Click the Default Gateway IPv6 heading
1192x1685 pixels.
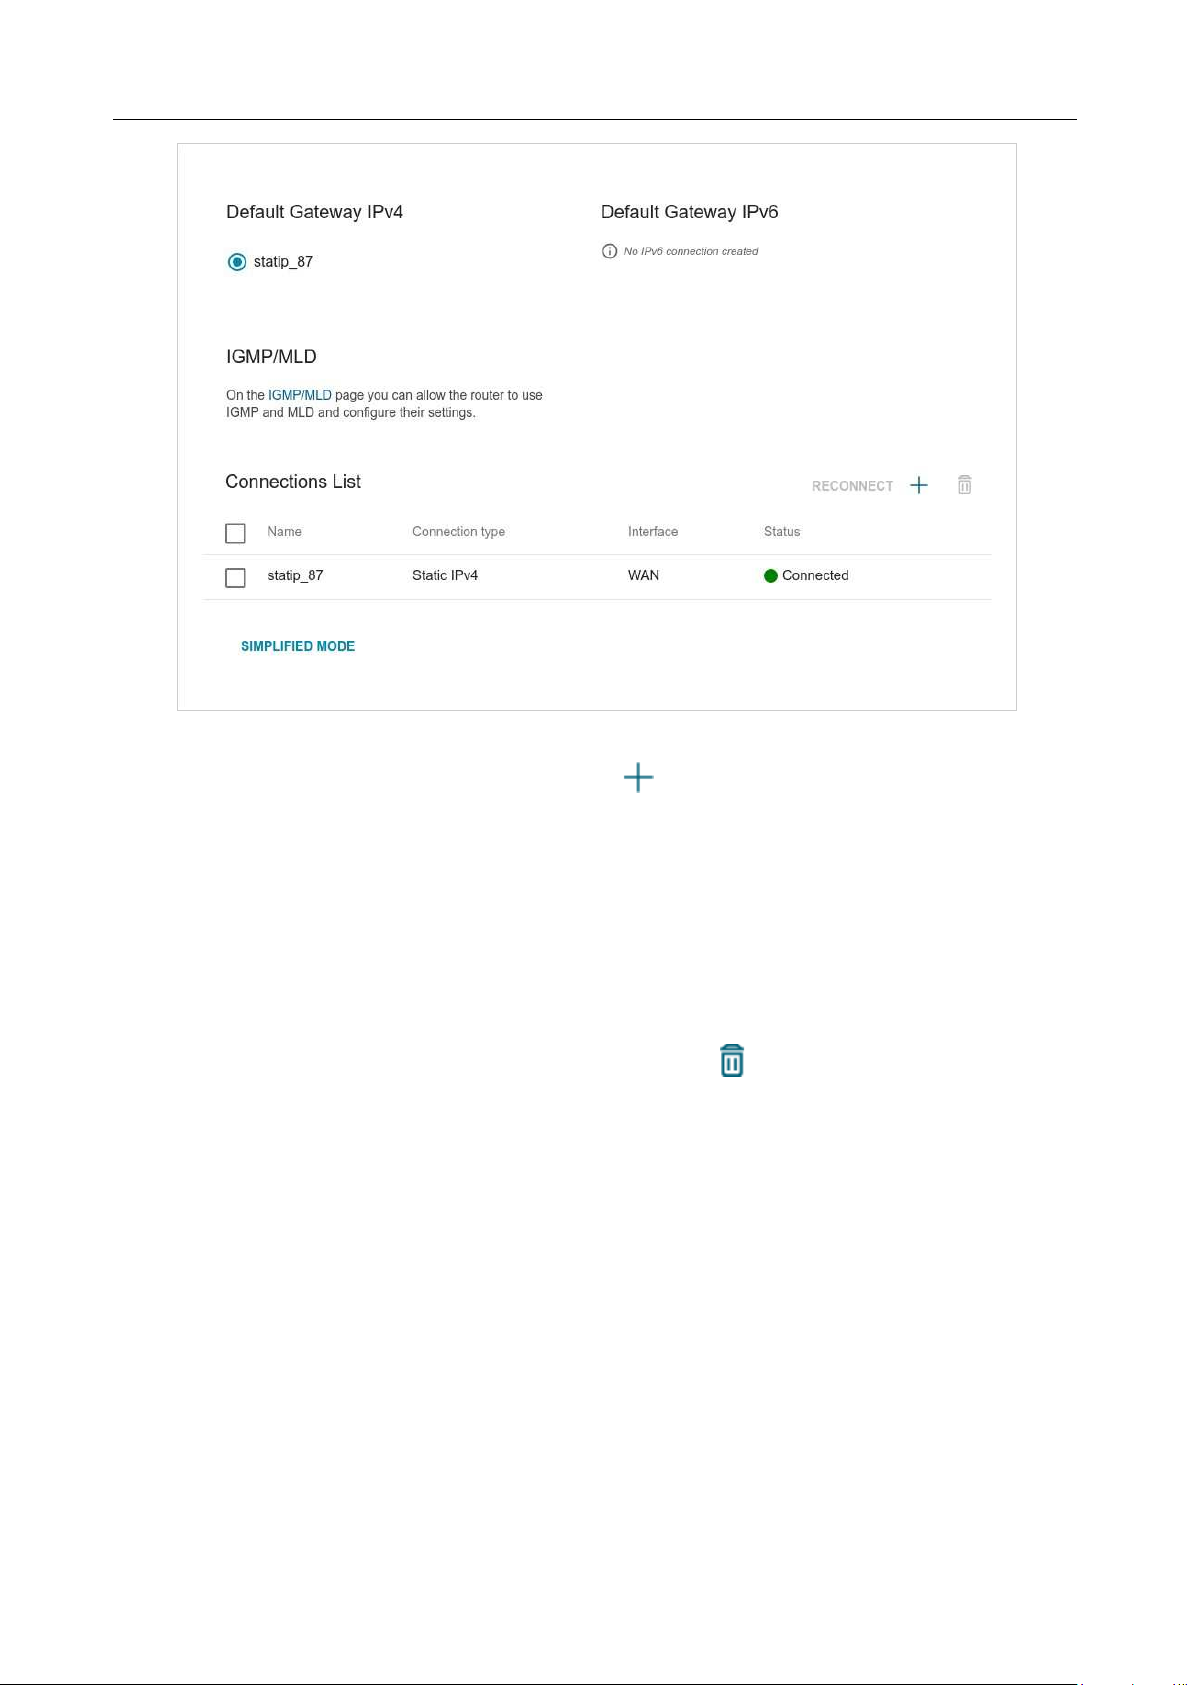689,212
